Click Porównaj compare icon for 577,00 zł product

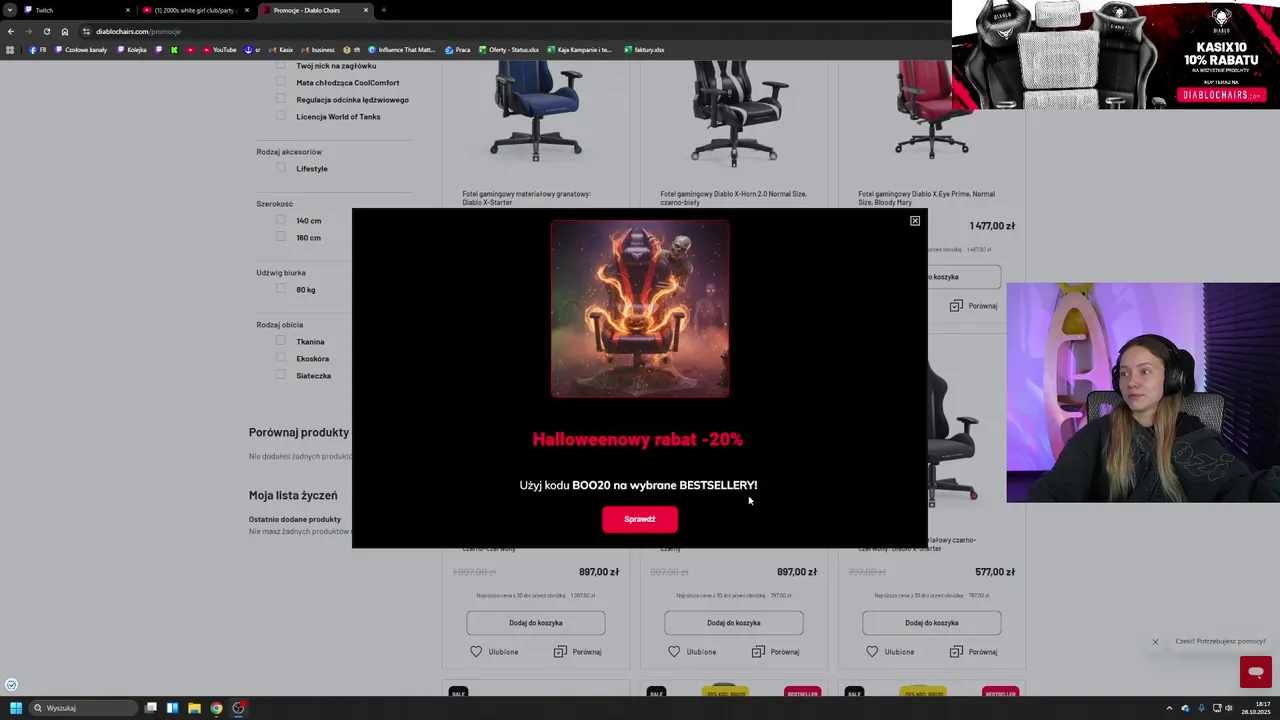[956, 652]
